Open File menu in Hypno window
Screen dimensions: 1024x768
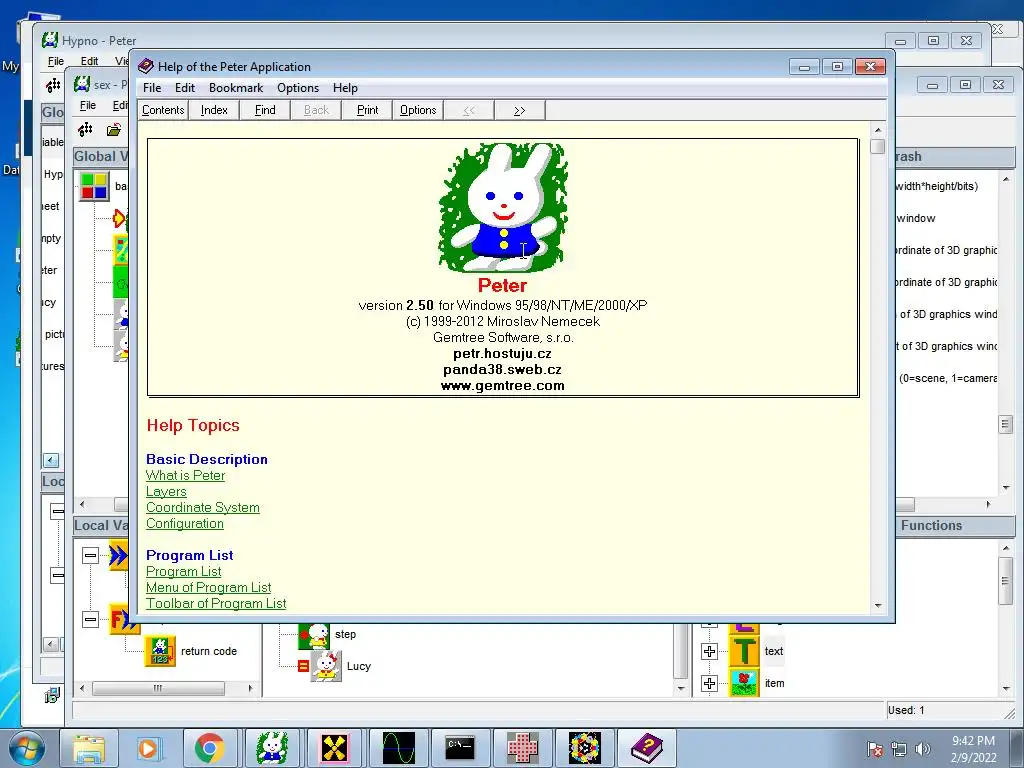point(56,61)
